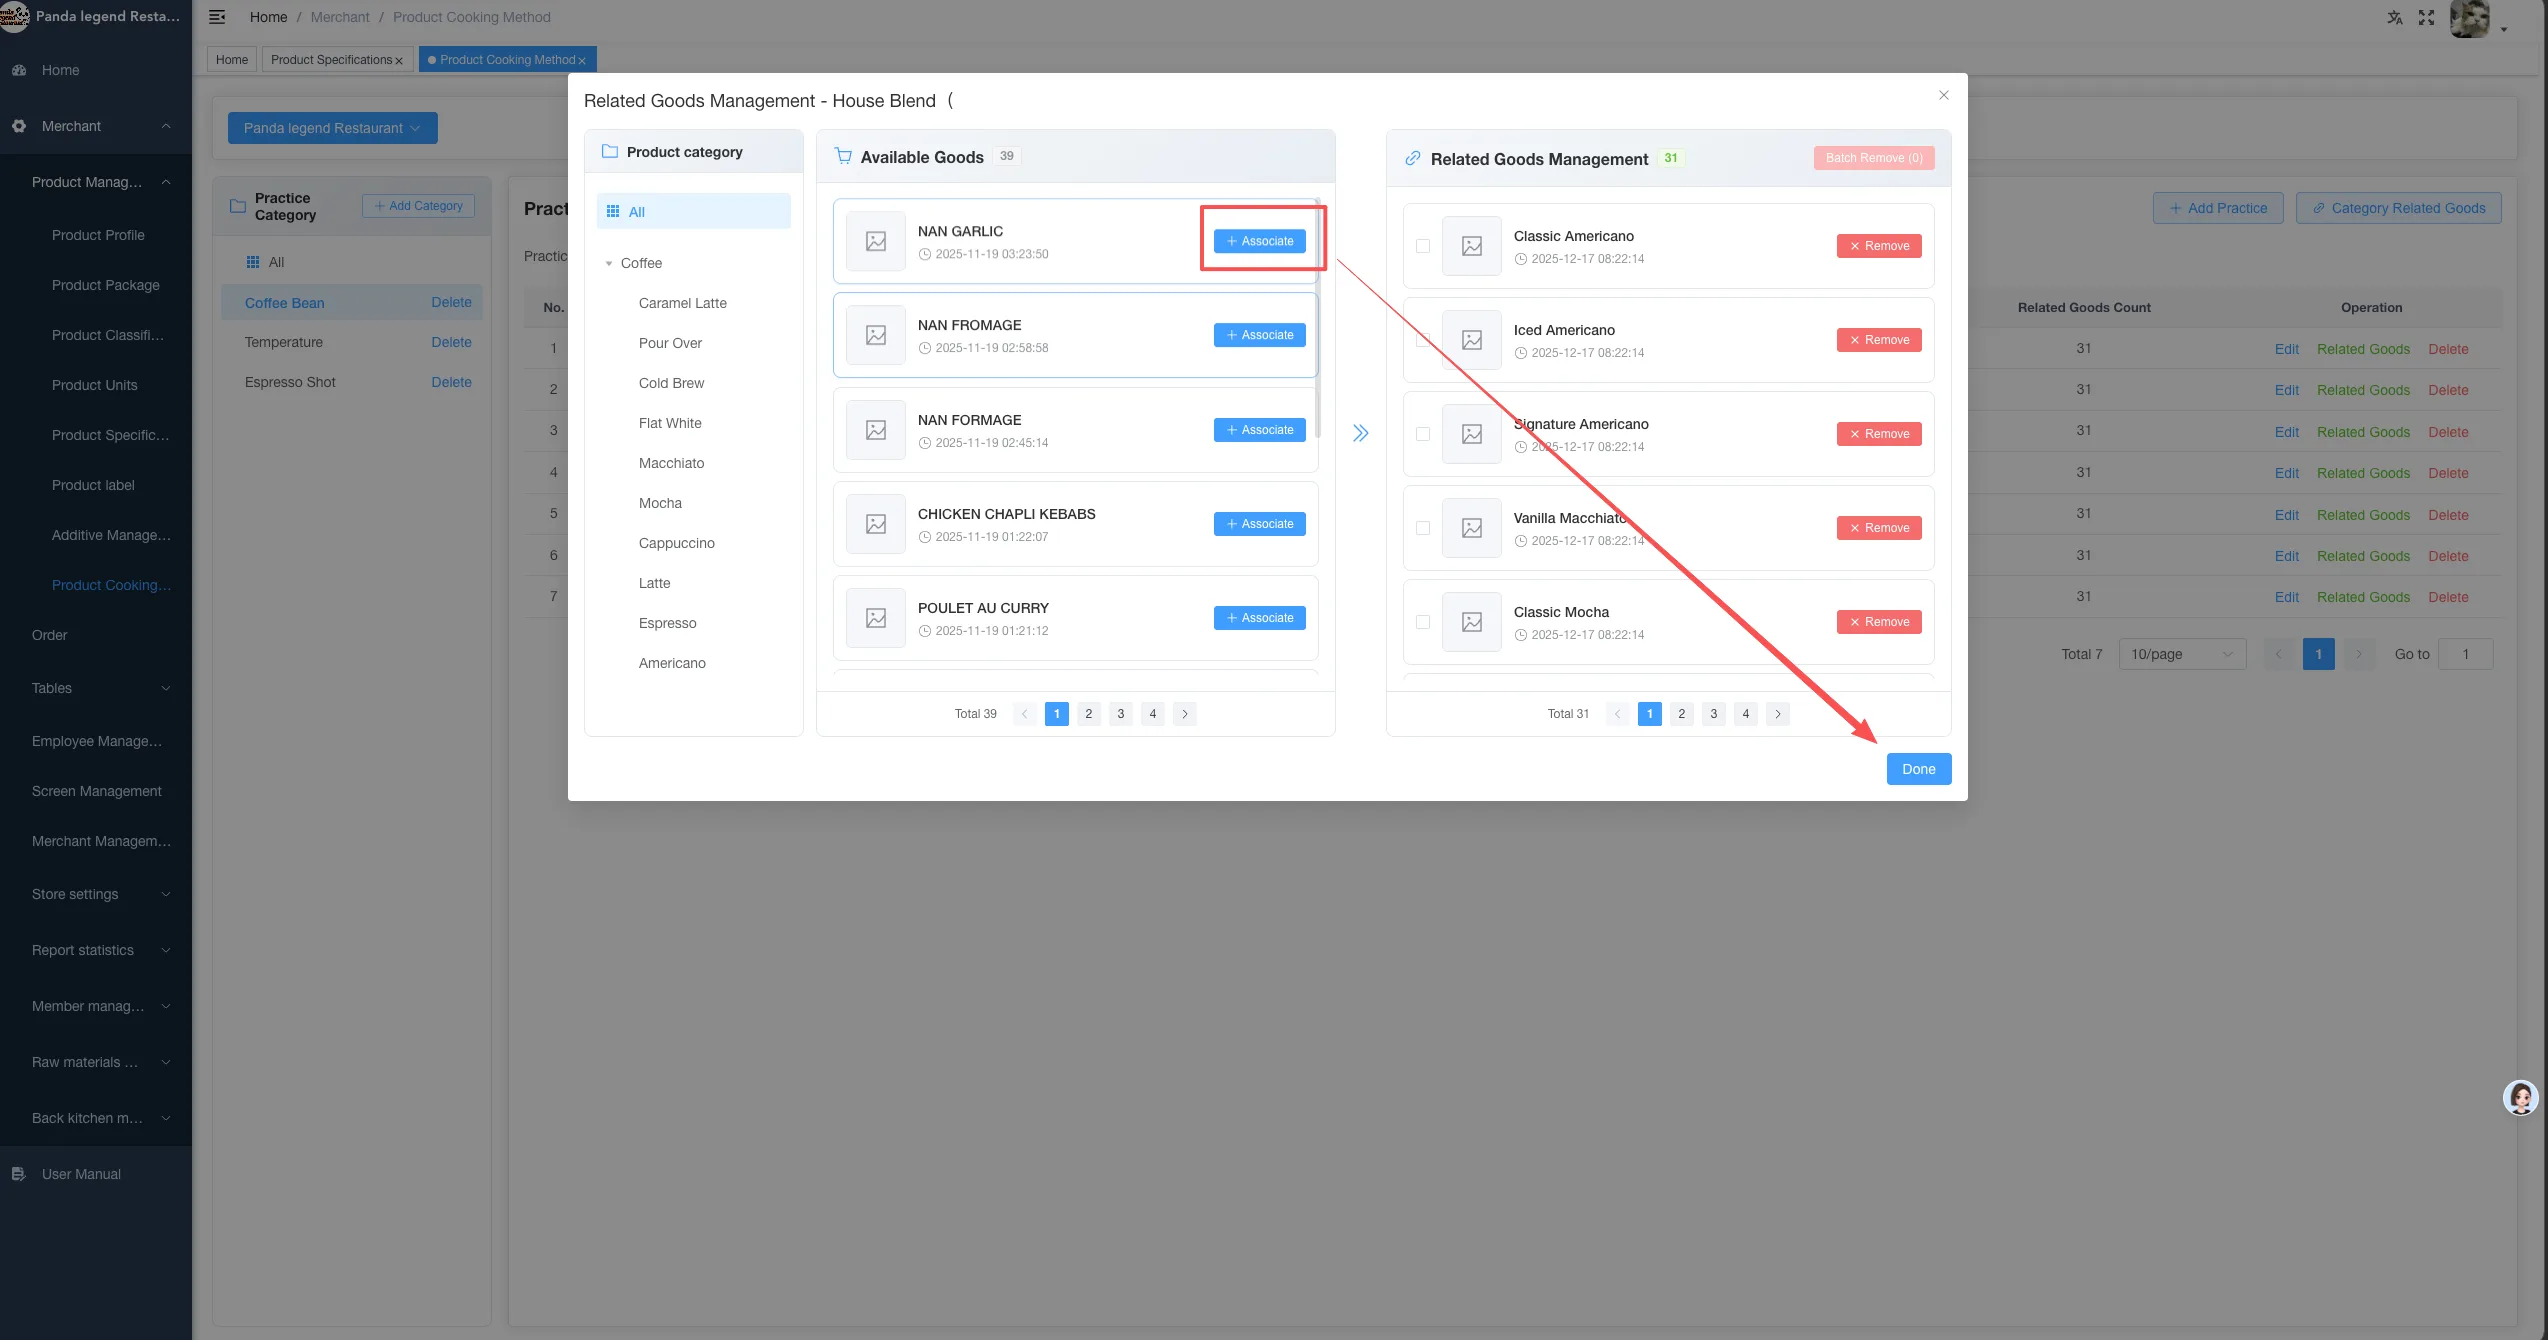
Task: Check the Vanilla Macchiato checkbox
Action: click(1422, 528)
